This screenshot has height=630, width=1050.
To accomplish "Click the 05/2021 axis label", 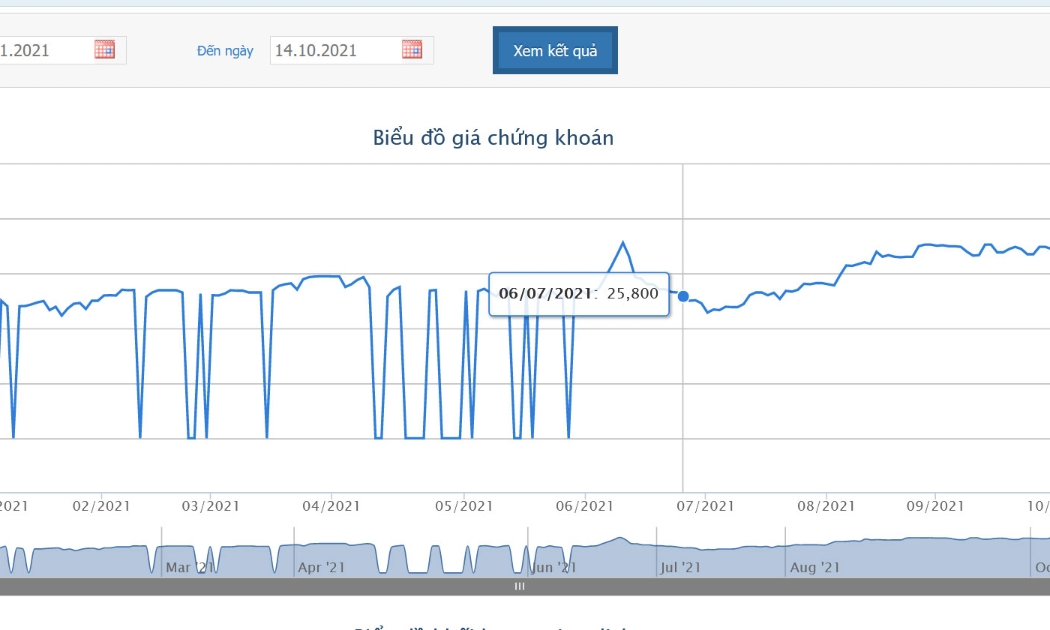I will click(464, 506).
